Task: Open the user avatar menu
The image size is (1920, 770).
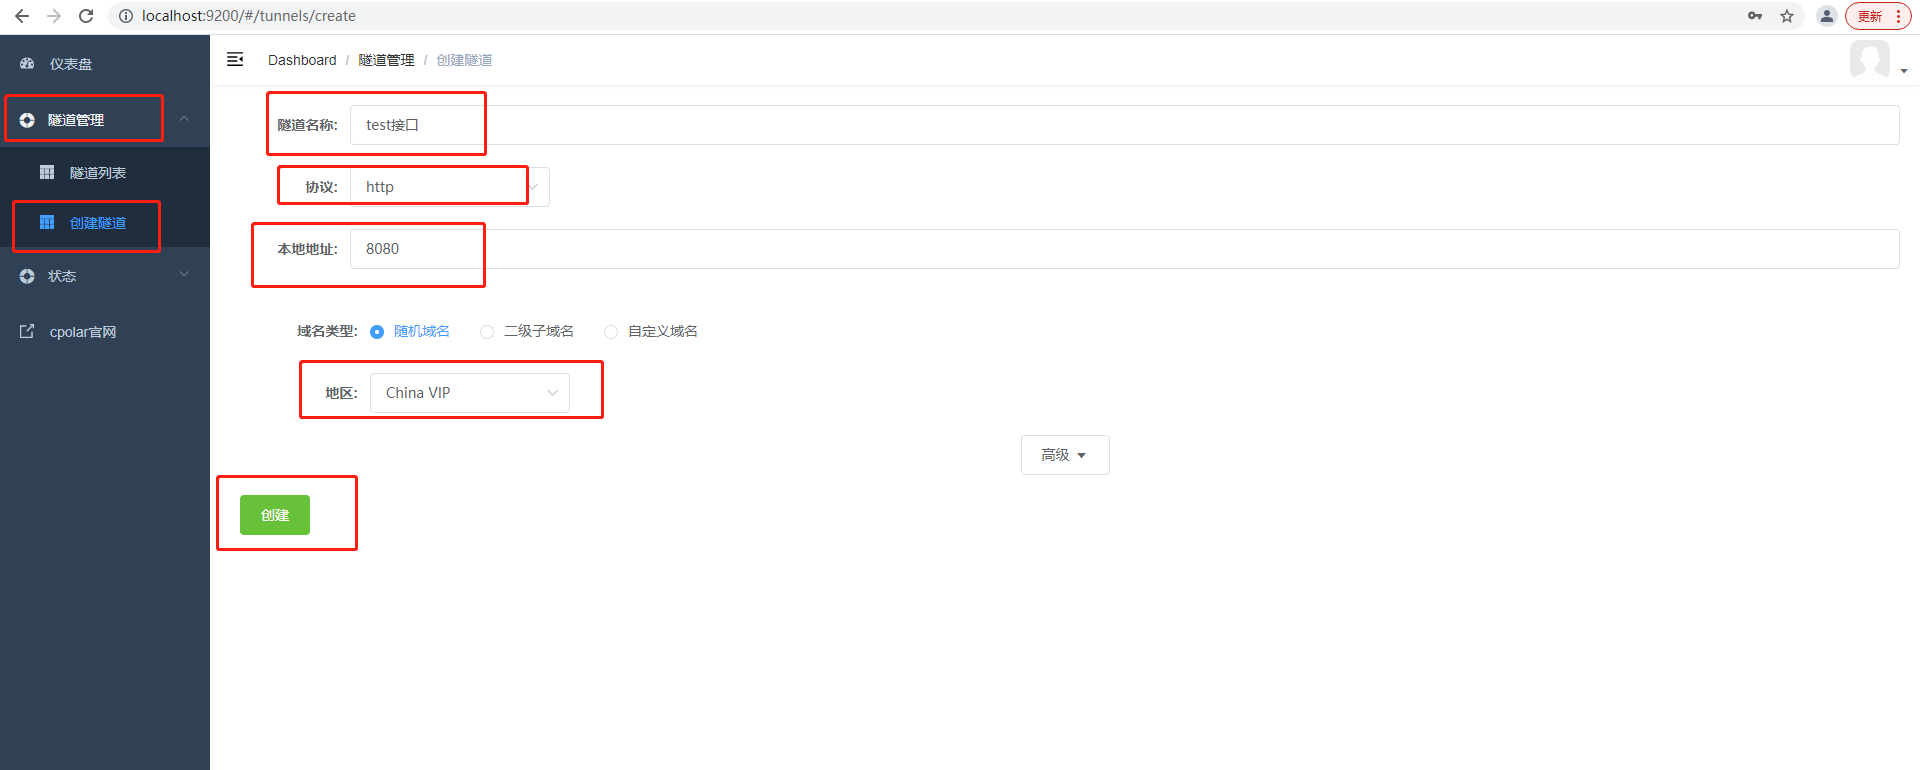Action: click(1878, 60)
